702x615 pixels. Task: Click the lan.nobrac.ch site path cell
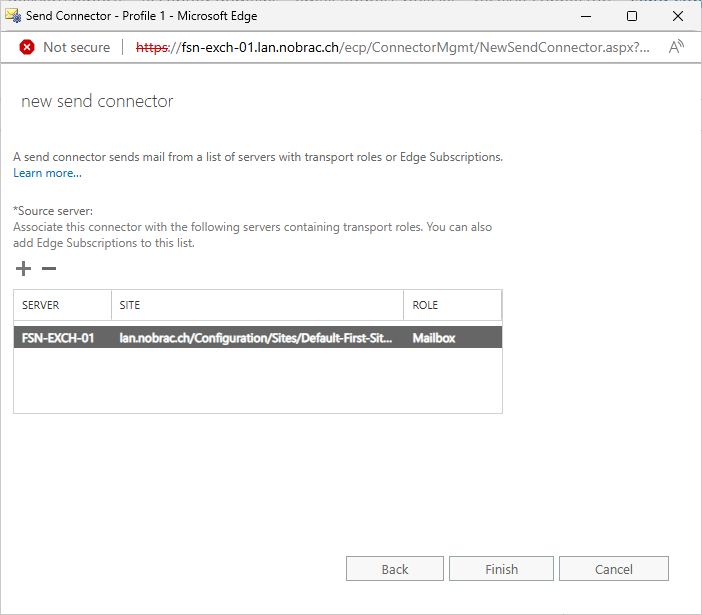(x=256, y=338)
